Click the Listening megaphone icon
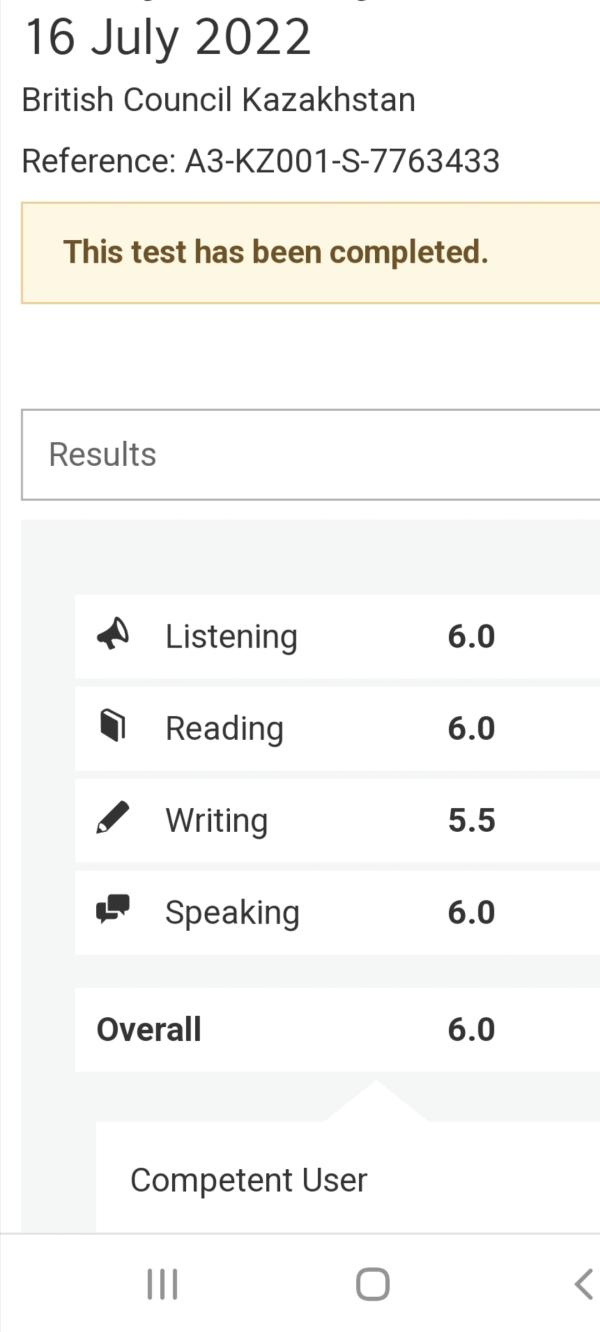600x1332 pixels. click(113, 635)
